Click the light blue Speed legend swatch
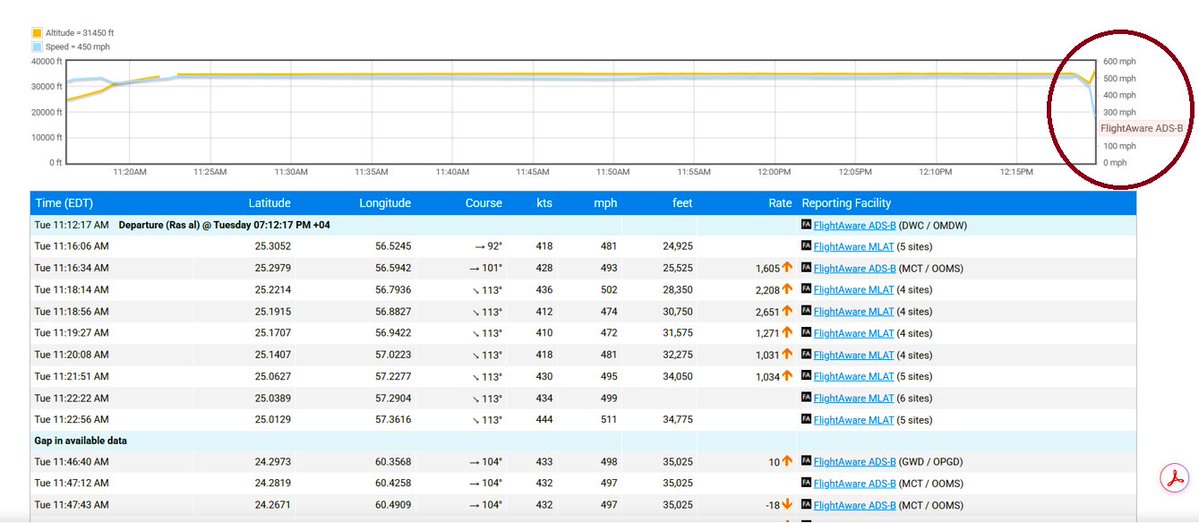Image resolution: width=1199 pixels, height=523 pixels. click(x=37, y=47)
